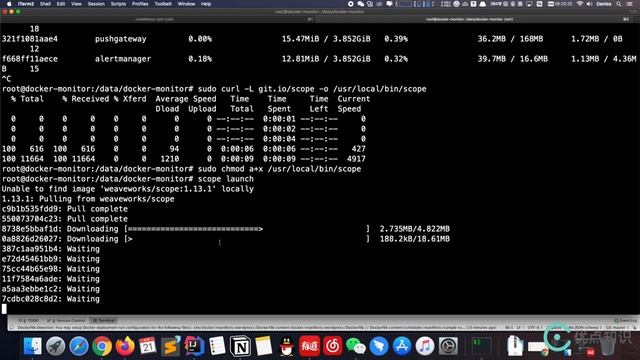
Task: Open Finder from the Dock
Action: point(32,346)
